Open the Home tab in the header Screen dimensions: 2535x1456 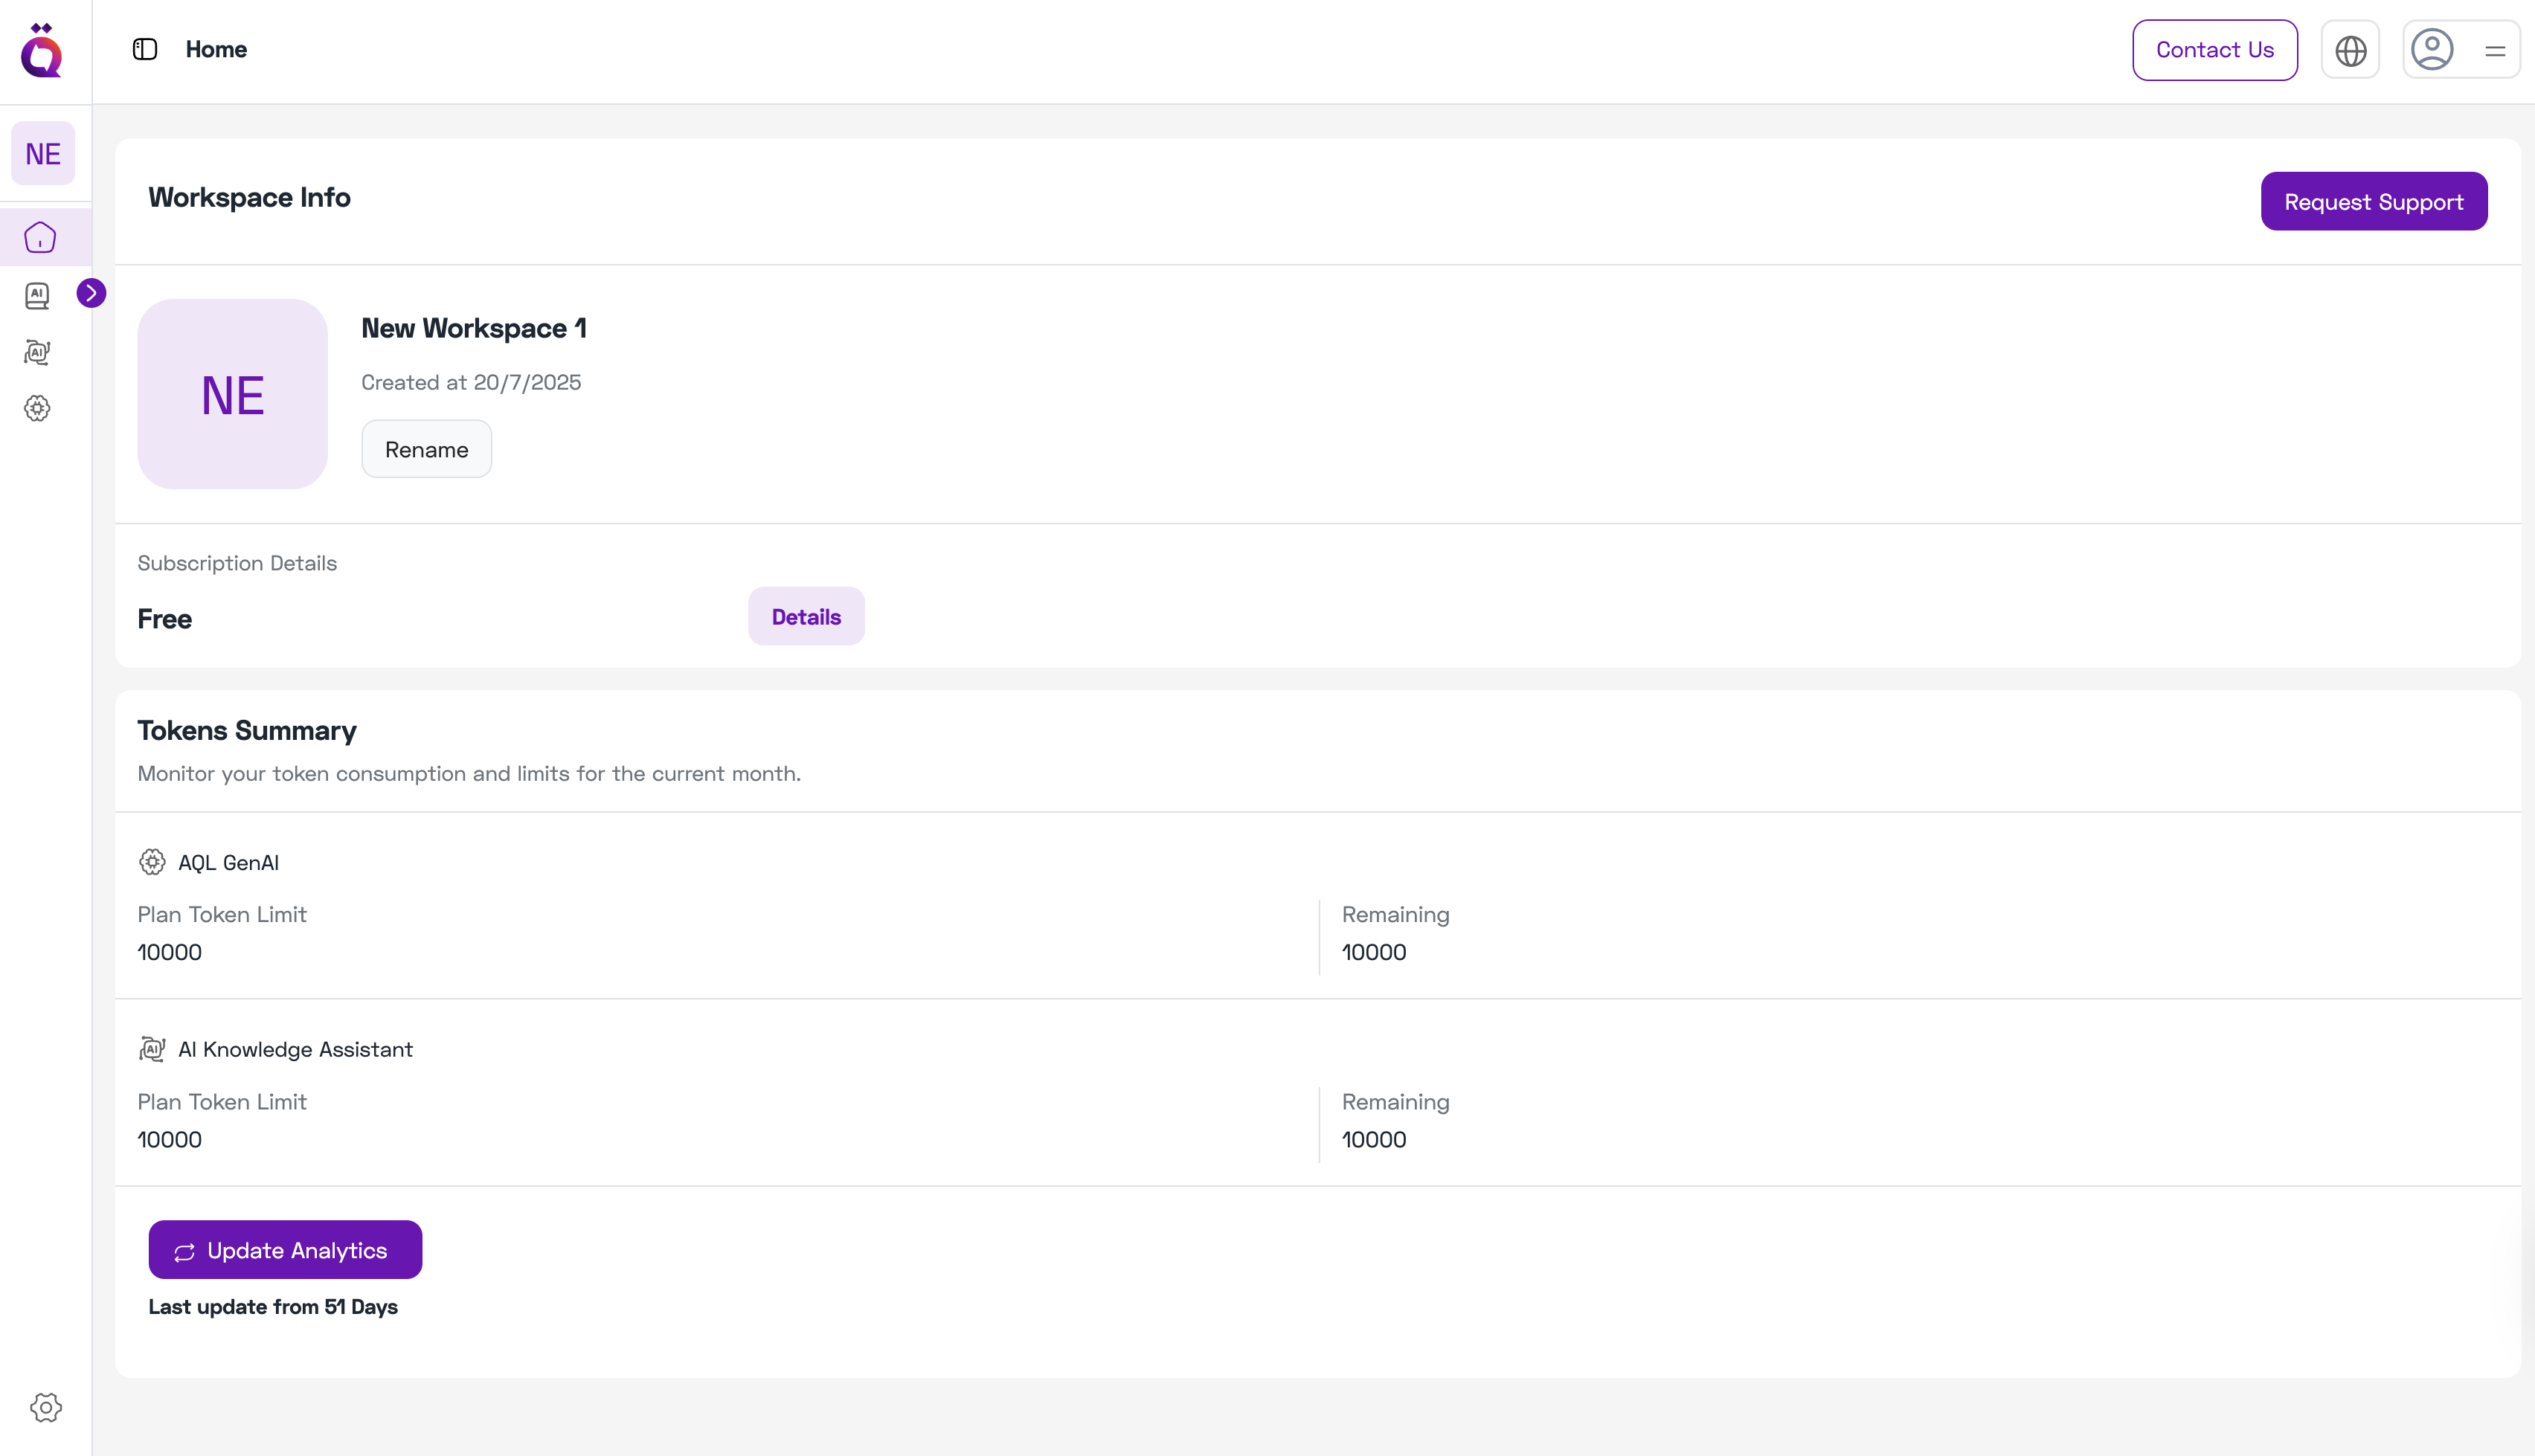click(x=215, y=48)
